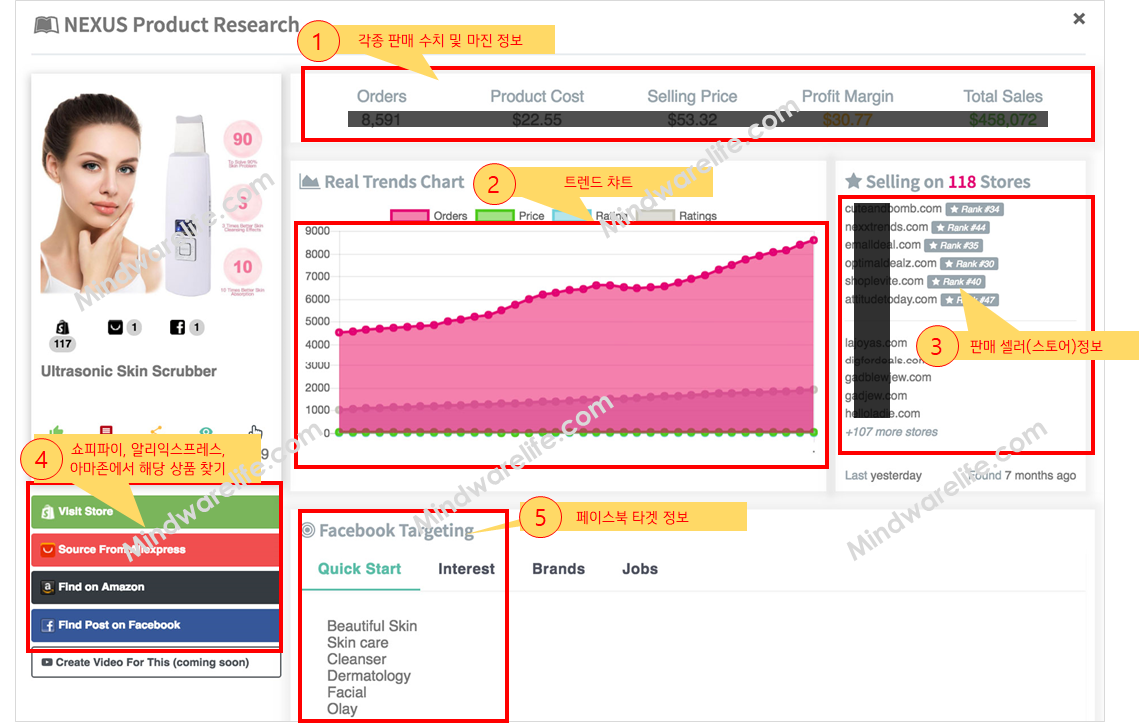Click Source From Aliexpress button
The image size is (1139, 723).
coord(155,549)
